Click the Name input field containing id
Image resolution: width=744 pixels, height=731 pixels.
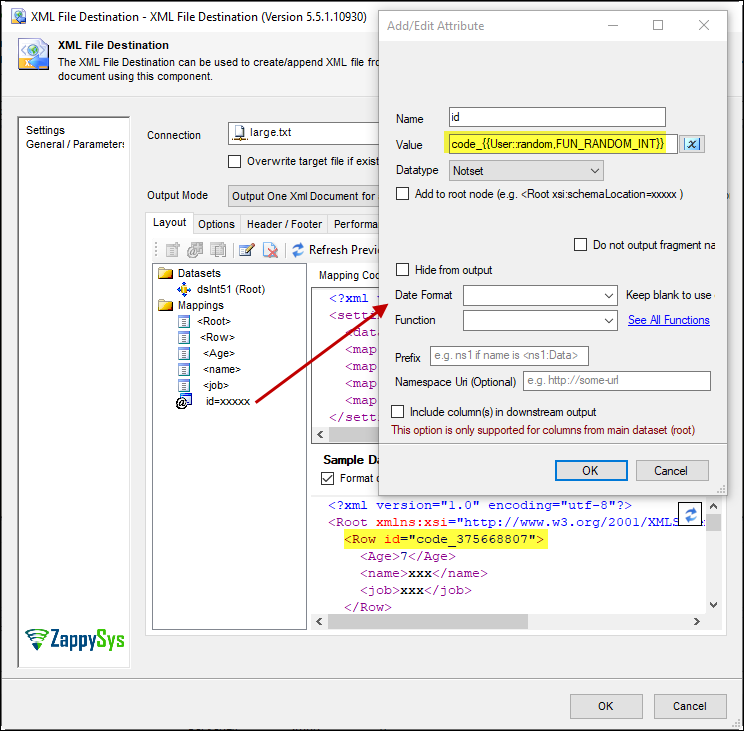[557, 117]
